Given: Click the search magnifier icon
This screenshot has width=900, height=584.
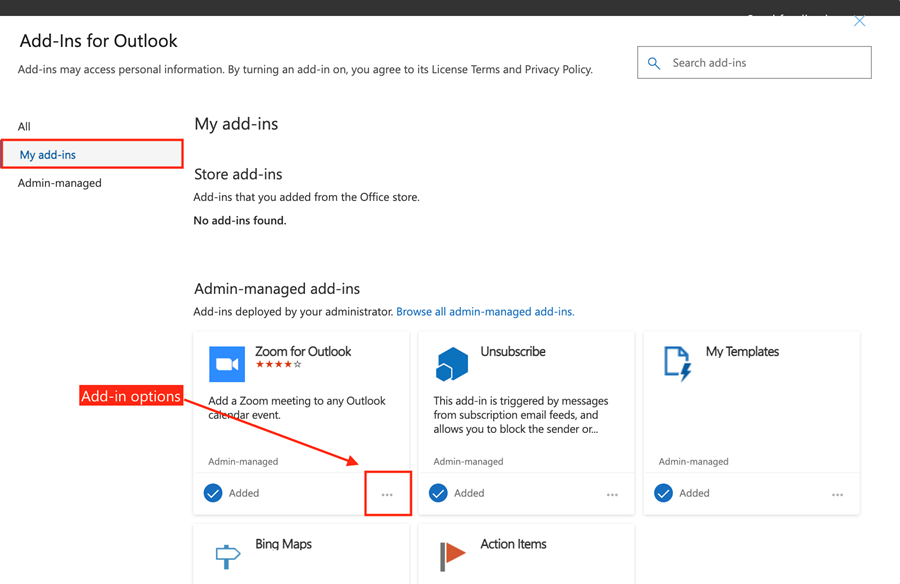Looking at the screenshot, I should coord(654,63).
